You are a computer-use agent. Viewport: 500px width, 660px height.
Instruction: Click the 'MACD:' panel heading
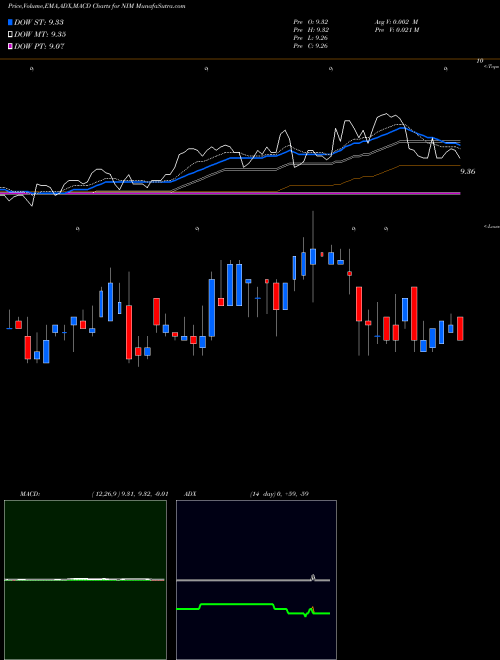click(30, 494)
